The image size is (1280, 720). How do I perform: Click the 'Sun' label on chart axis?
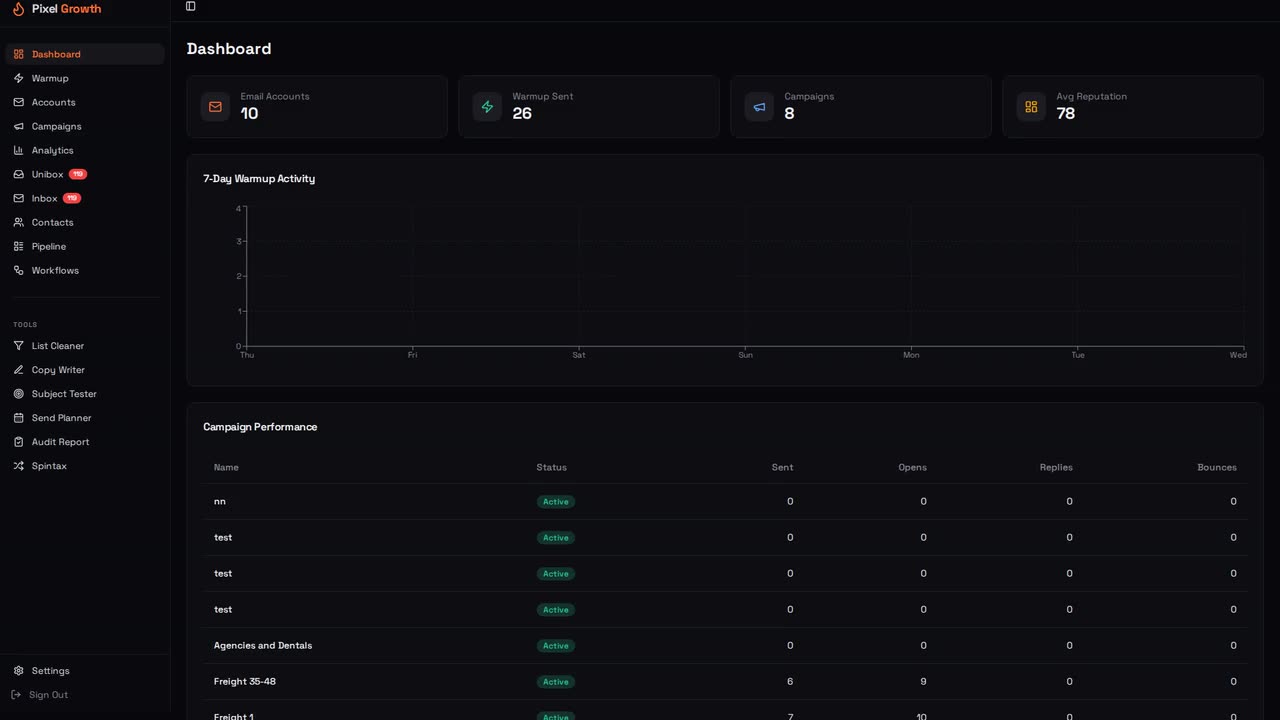click(745, 355)
